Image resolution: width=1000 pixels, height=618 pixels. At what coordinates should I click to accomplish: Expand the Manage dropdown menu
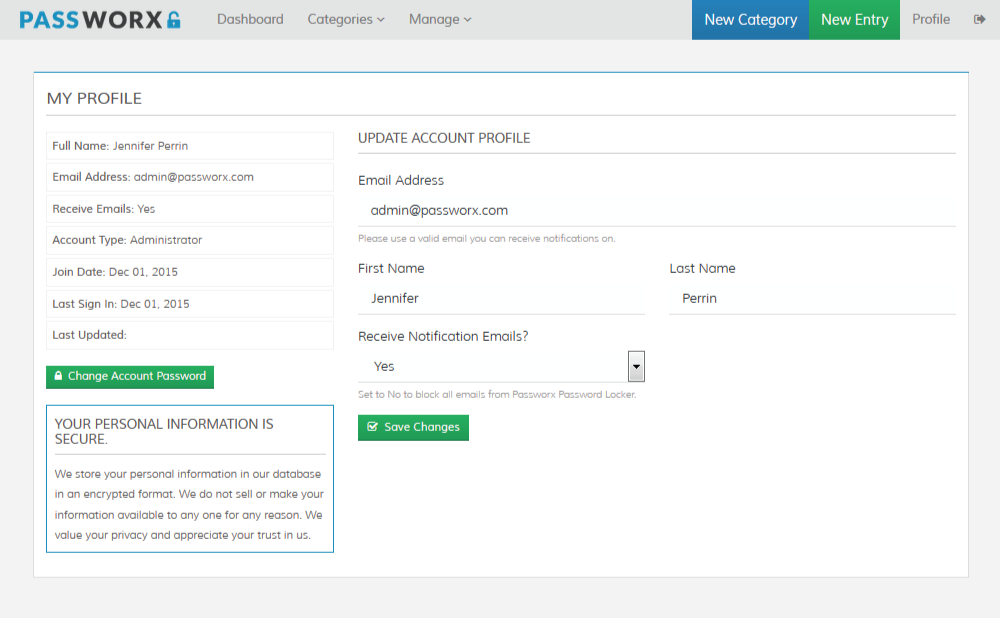click(x=440, y=19)
